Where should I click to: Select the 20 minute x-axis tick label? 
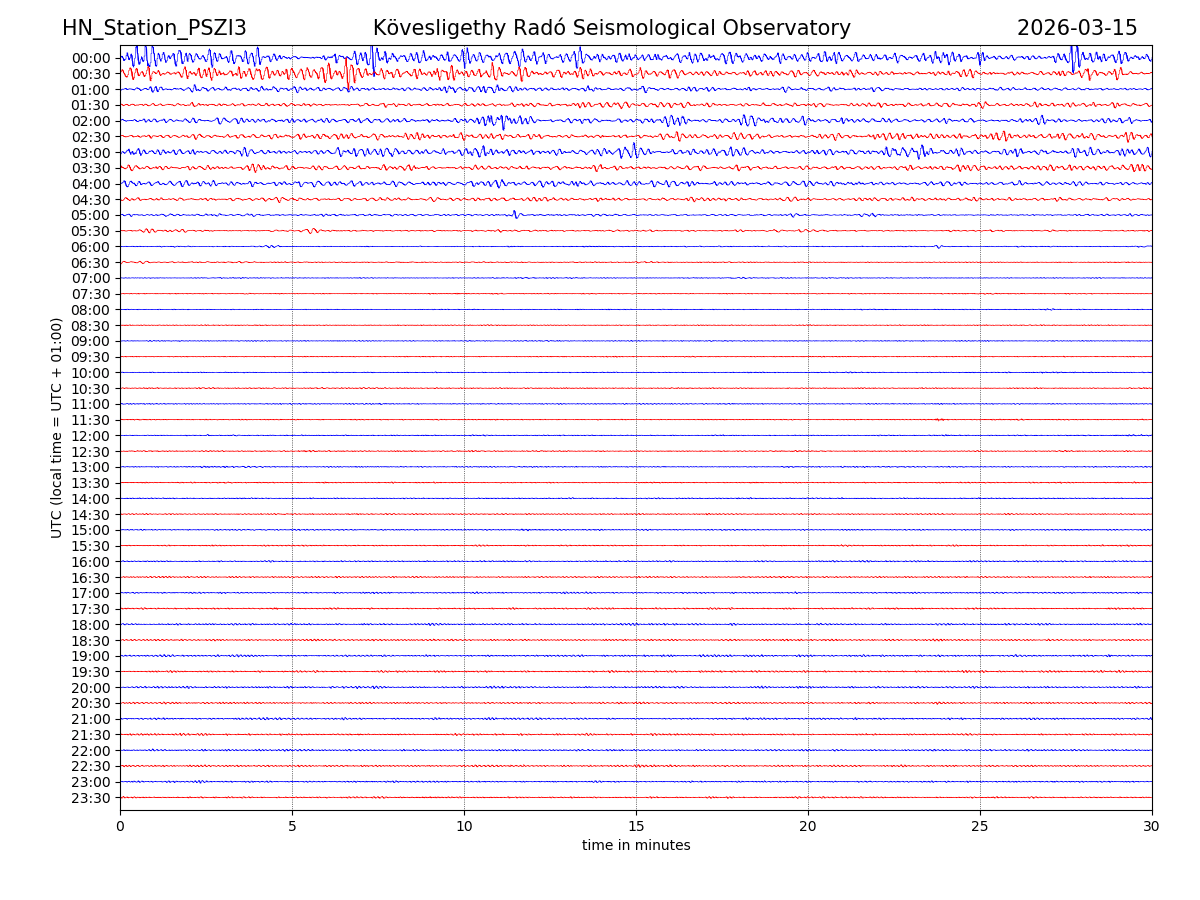tap(808, 827)
